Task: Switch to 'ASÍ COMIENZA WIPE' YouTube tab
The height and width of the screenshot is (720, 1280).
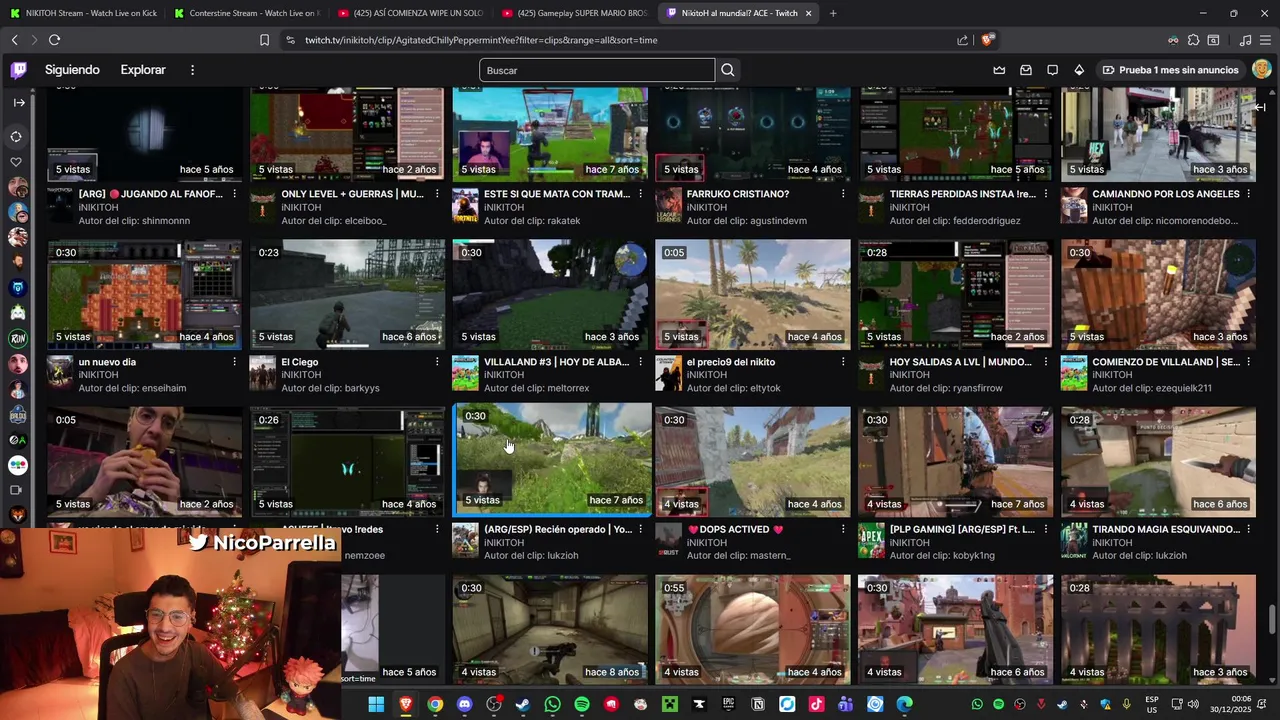Action: click(409, 13)
